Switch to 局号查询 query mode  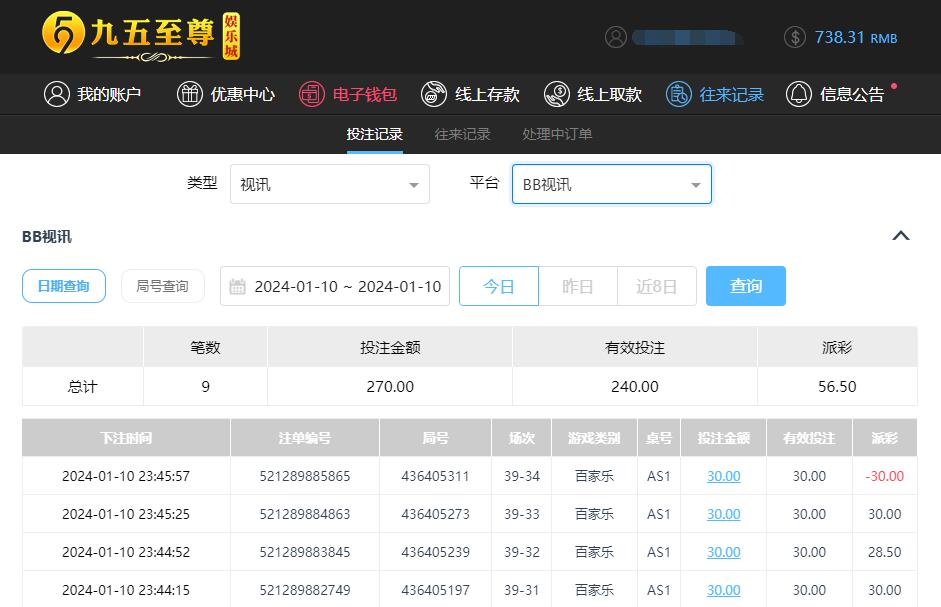162,286
